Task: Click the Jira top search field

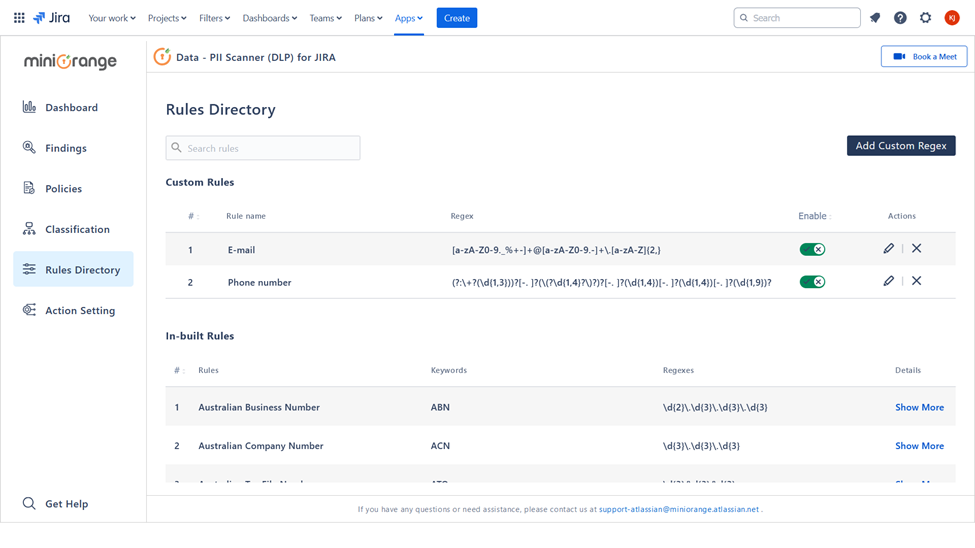Action: (797, 18)
